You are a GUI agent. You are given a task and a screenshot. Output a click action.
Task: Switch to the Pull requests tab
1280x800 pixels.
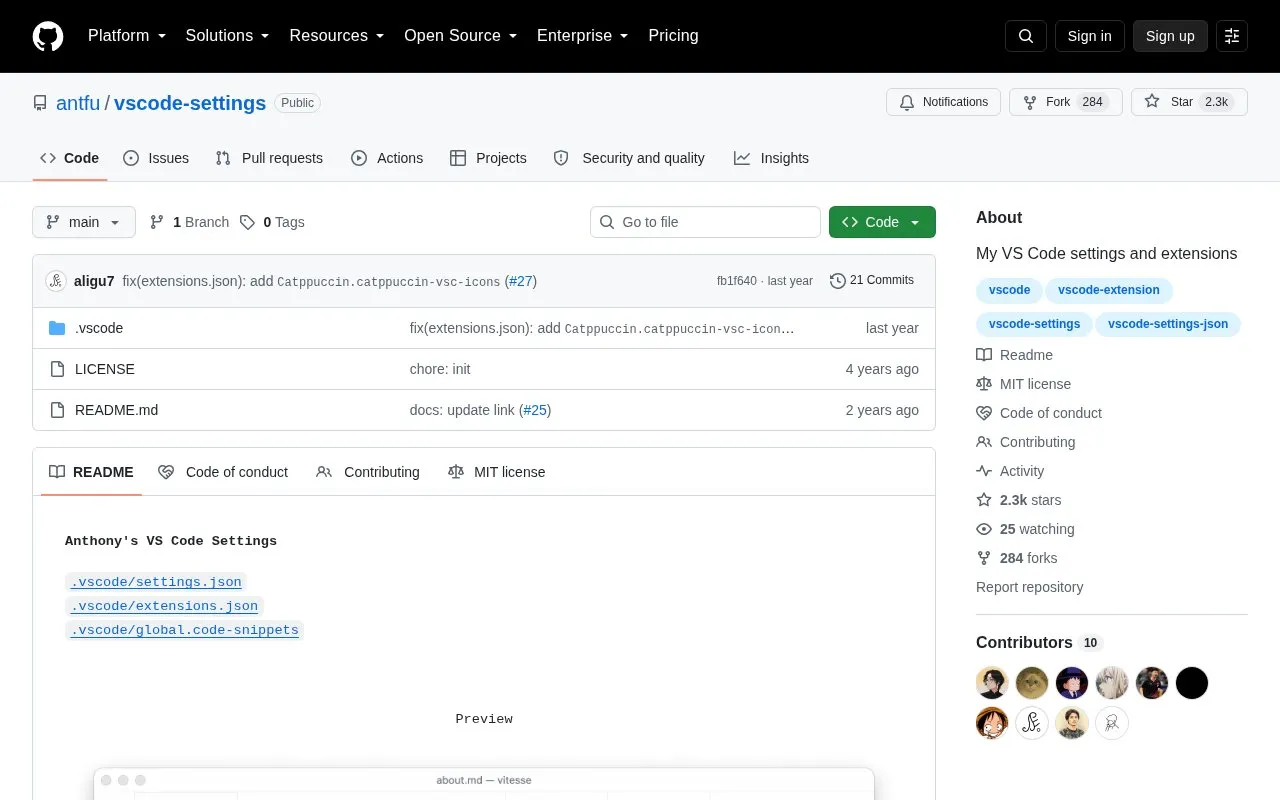[269, 158]
